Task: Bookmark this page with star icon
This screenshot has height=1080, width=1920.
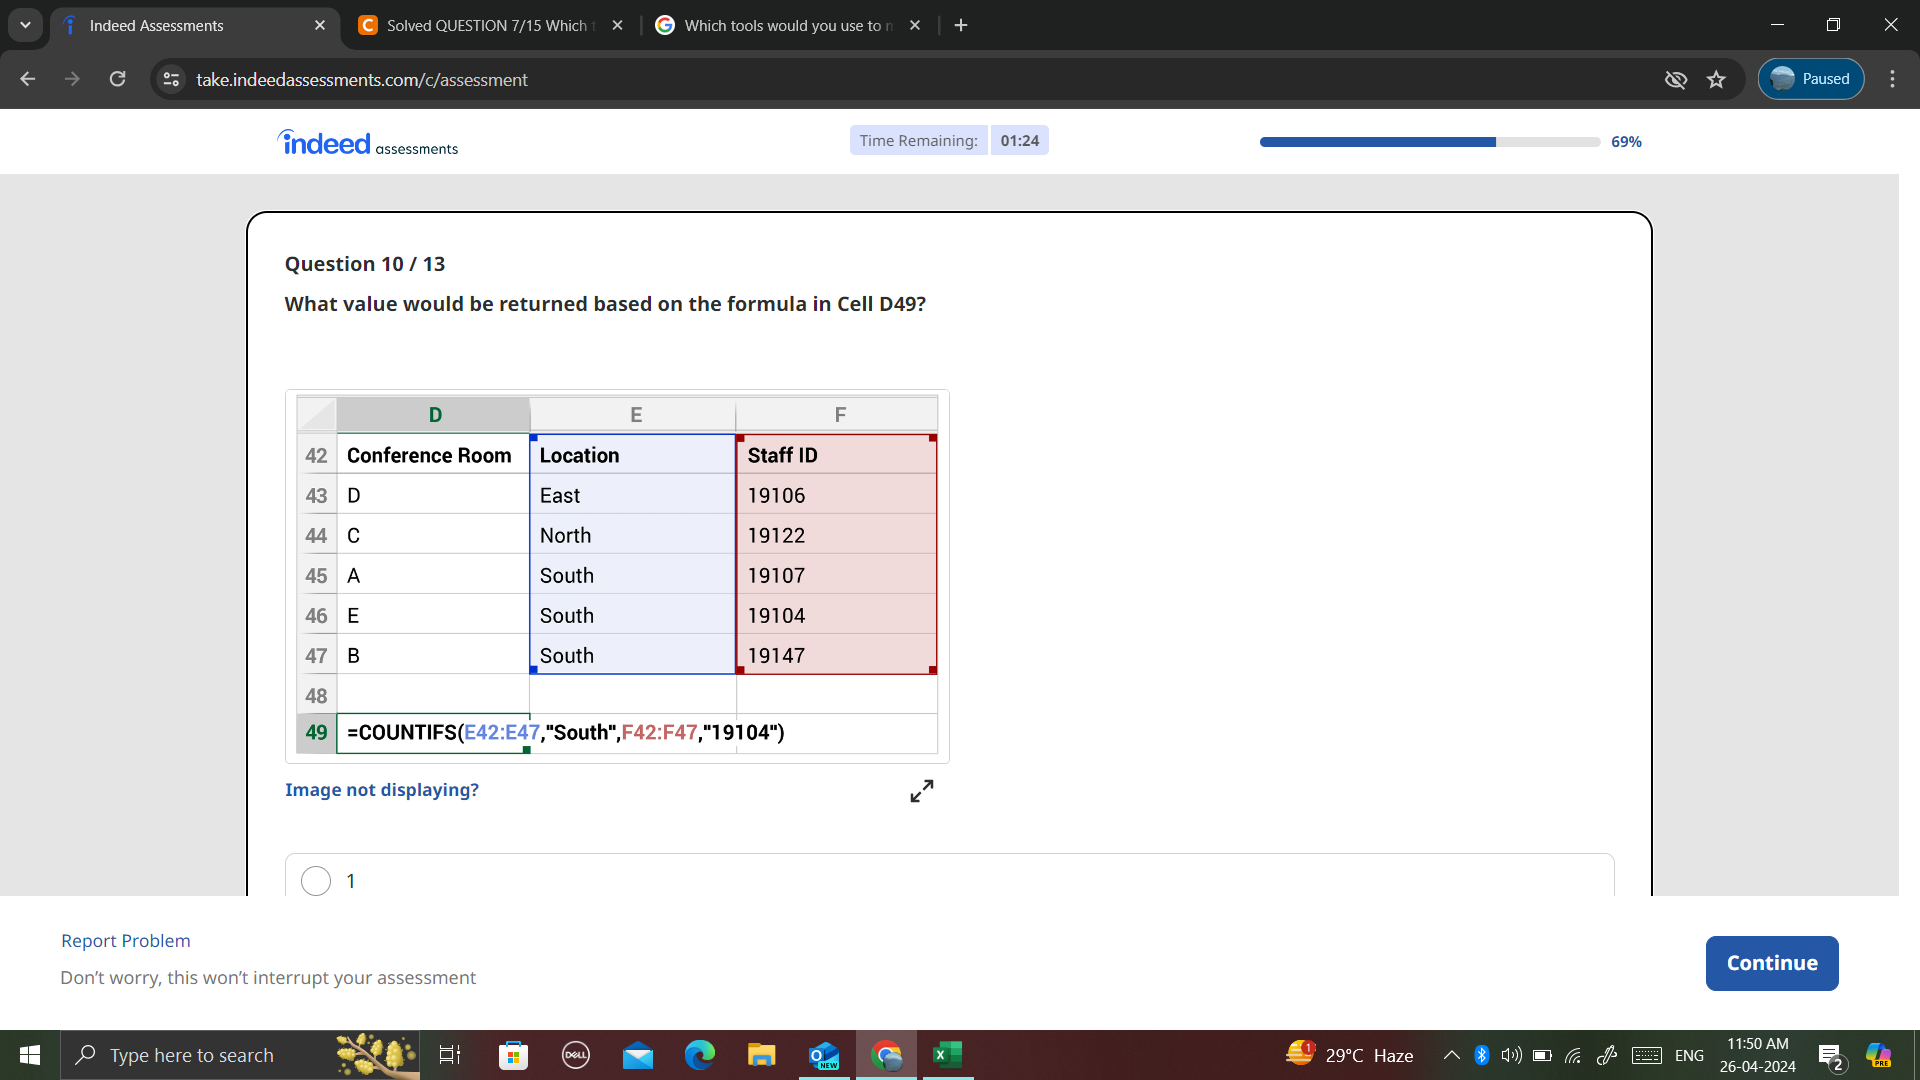Action: [1716, 79]
